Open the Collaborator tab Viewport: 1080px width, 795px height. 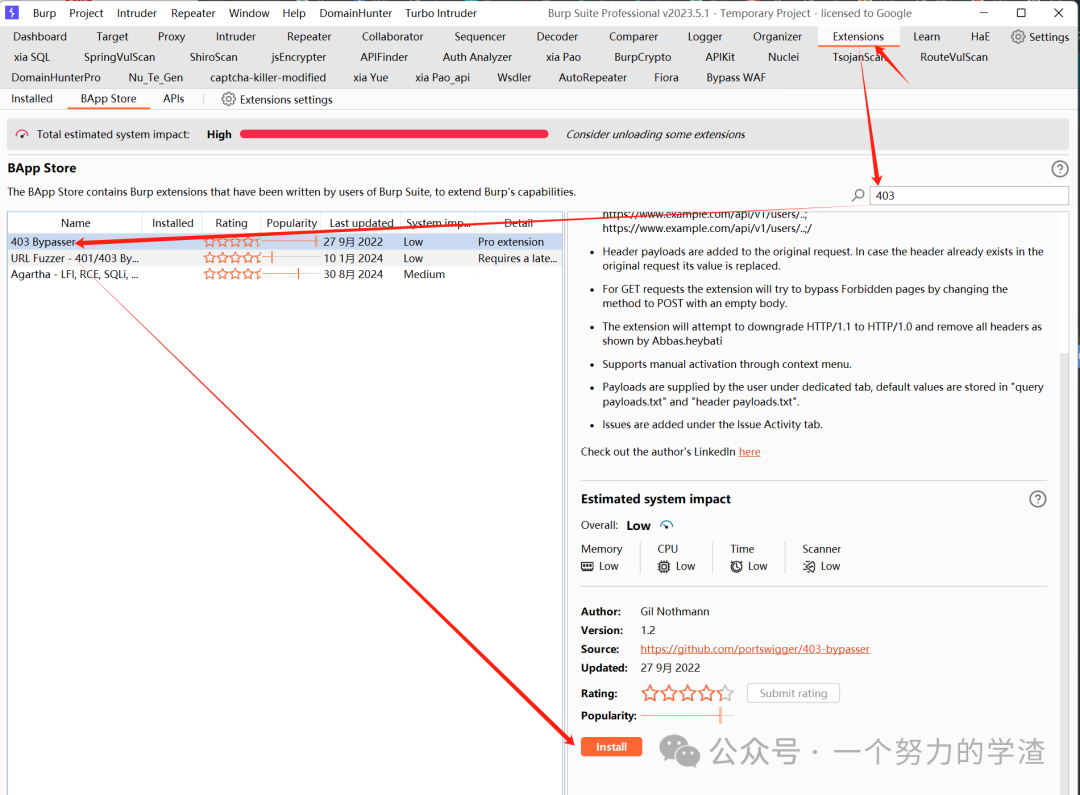point(393,37)
